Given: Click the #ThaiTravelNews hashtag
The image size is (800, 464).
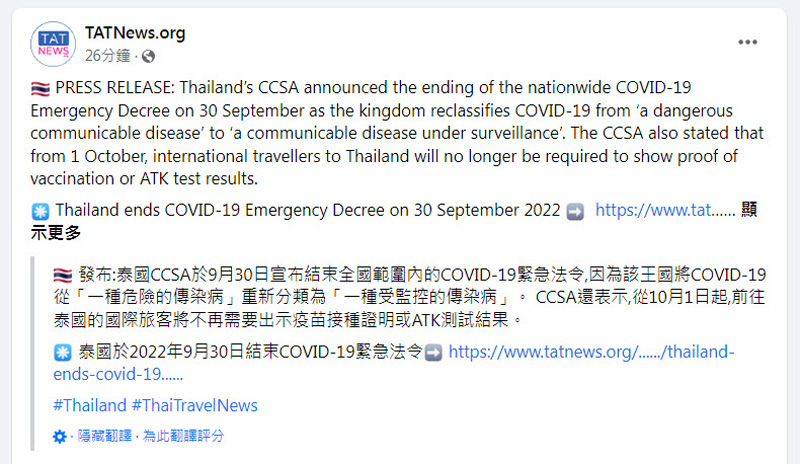Looking at the screenshot, I should coord(195,406).
